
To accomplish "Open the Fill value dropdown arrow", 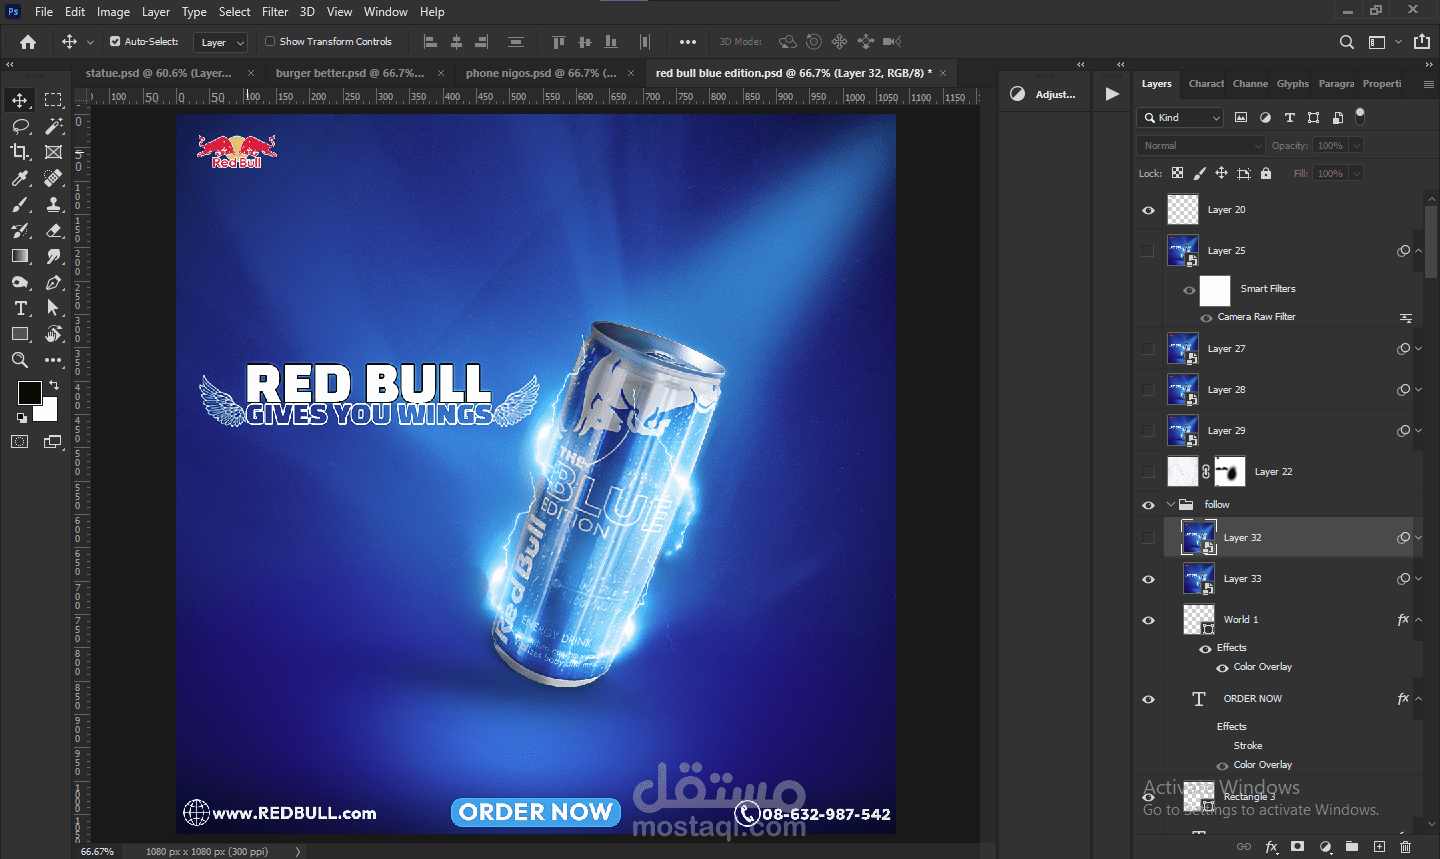I will coord(1357,174).
